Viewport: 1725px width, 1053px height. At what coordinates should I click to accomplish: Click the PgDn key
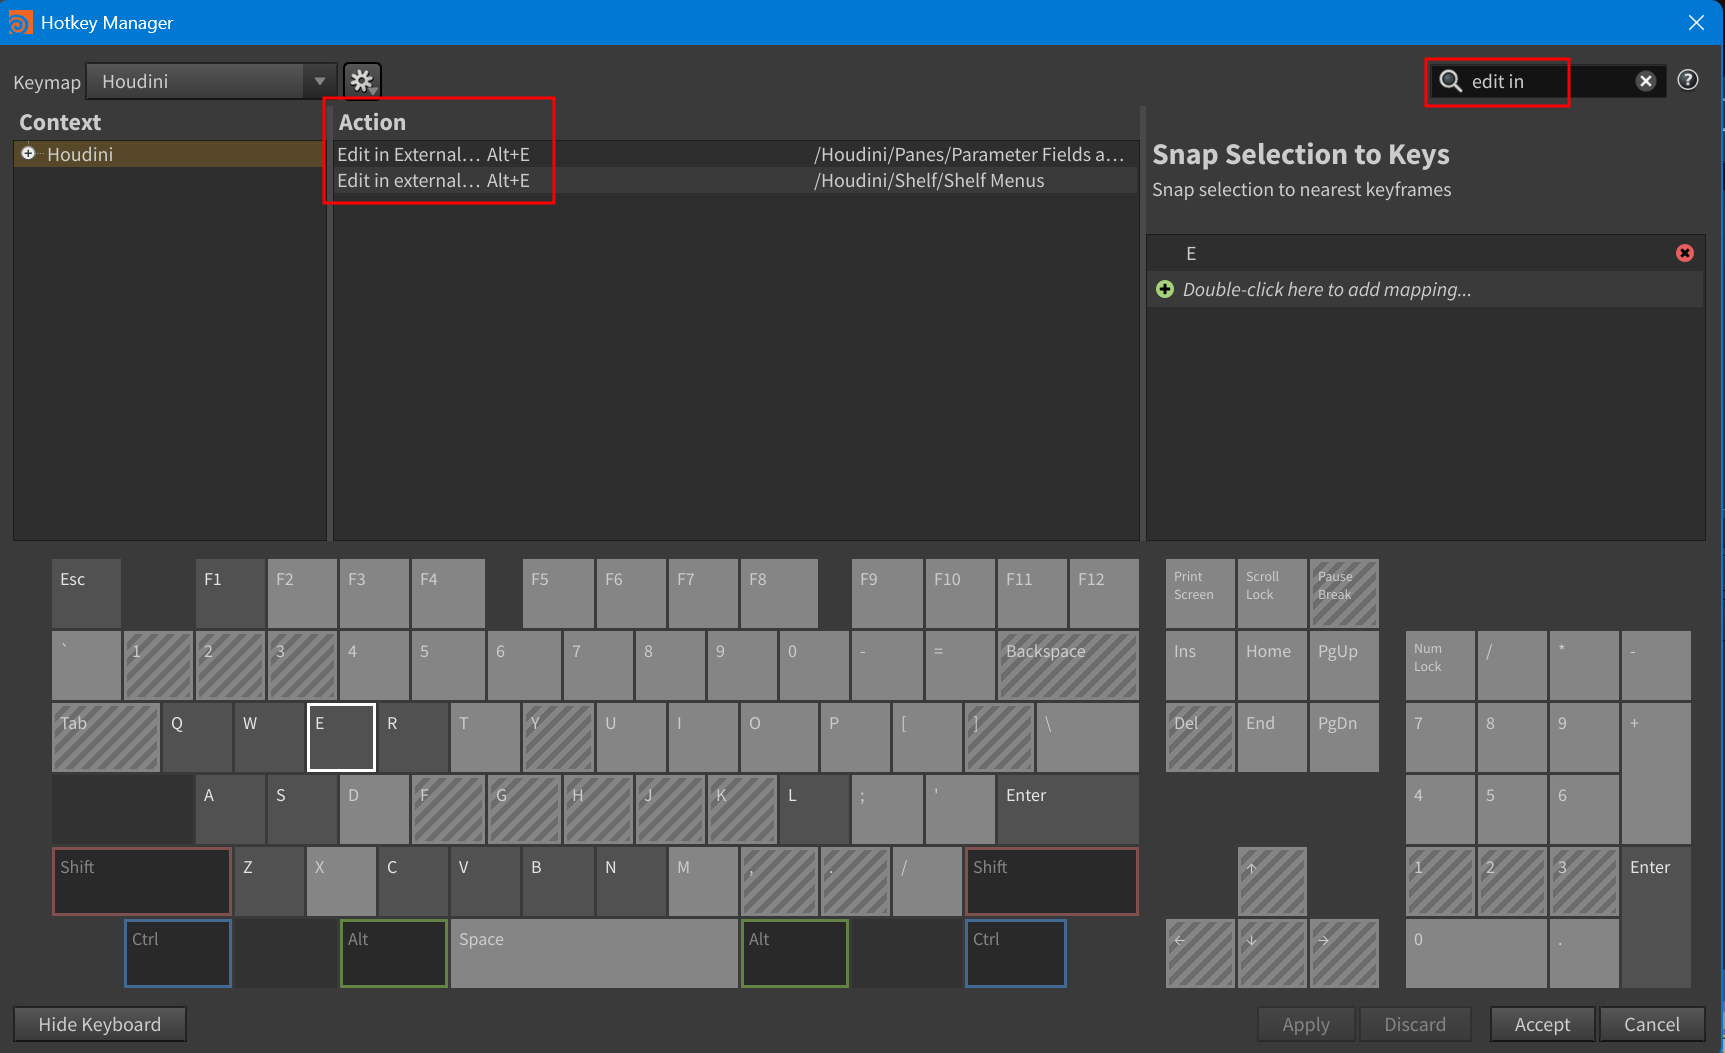click(x=1344, y=737)
